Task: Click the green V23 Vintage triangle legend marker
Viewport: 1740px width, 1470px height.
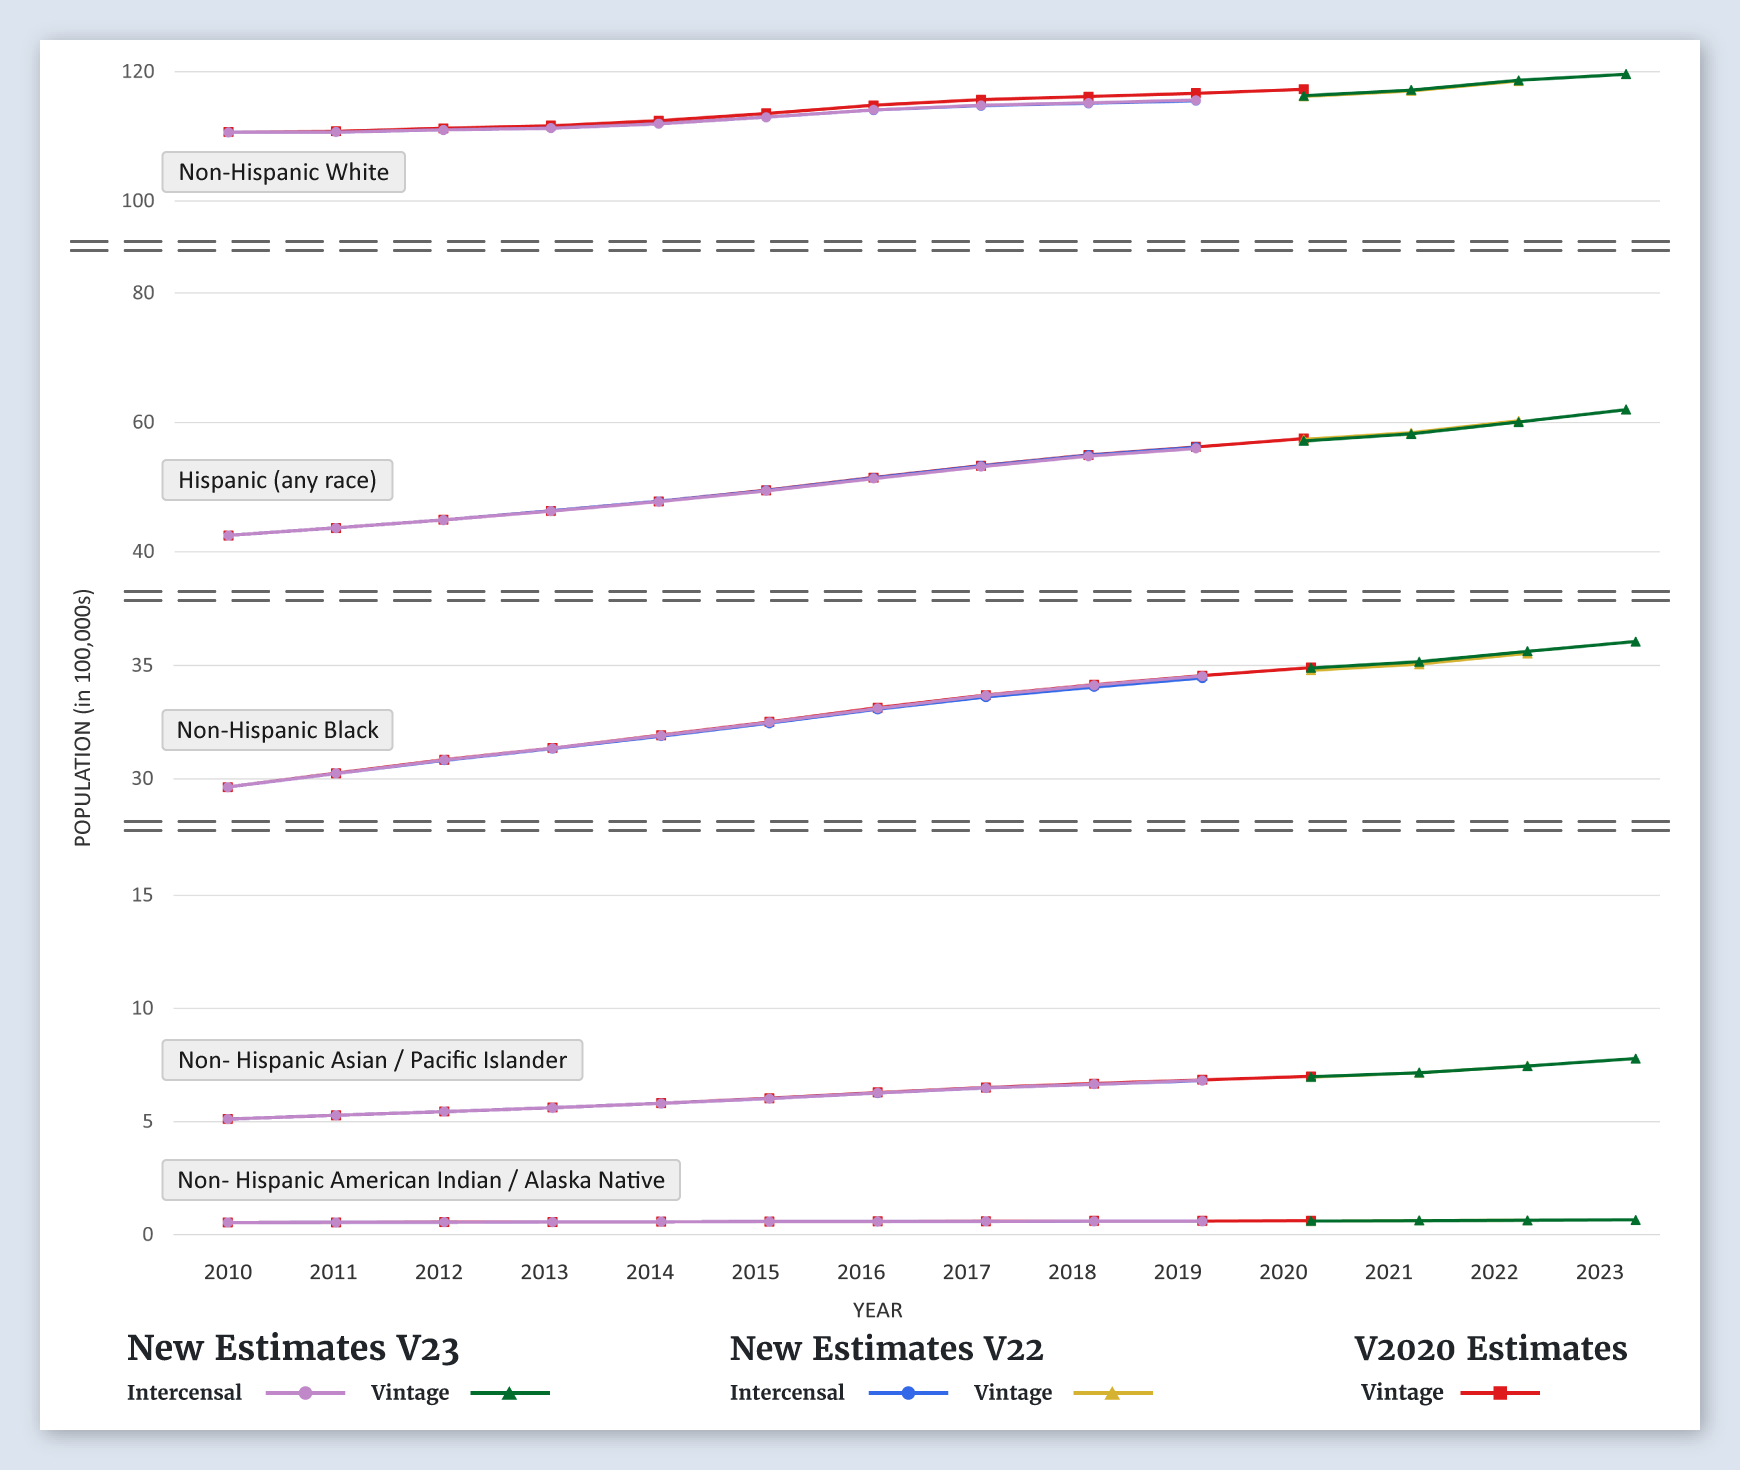Action: [509, 1393]
